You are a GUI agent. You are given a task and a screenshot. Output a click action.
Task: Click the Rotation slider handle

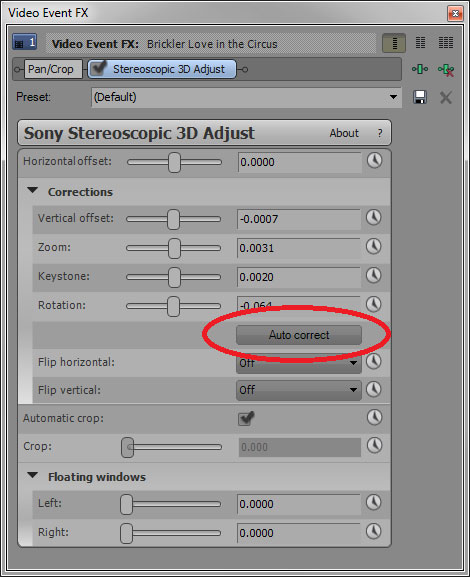tap(173, 306)
